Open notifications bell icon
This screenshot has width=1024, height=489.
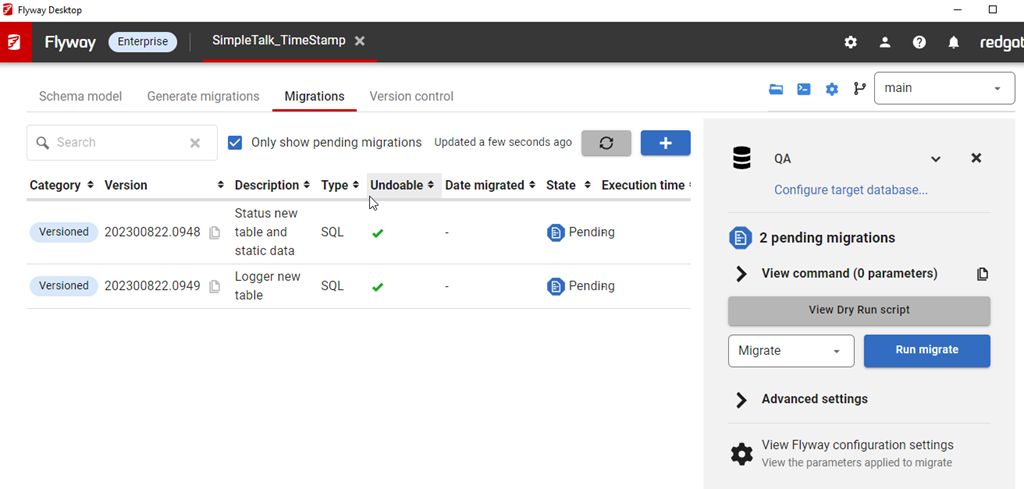coord(954,42)
